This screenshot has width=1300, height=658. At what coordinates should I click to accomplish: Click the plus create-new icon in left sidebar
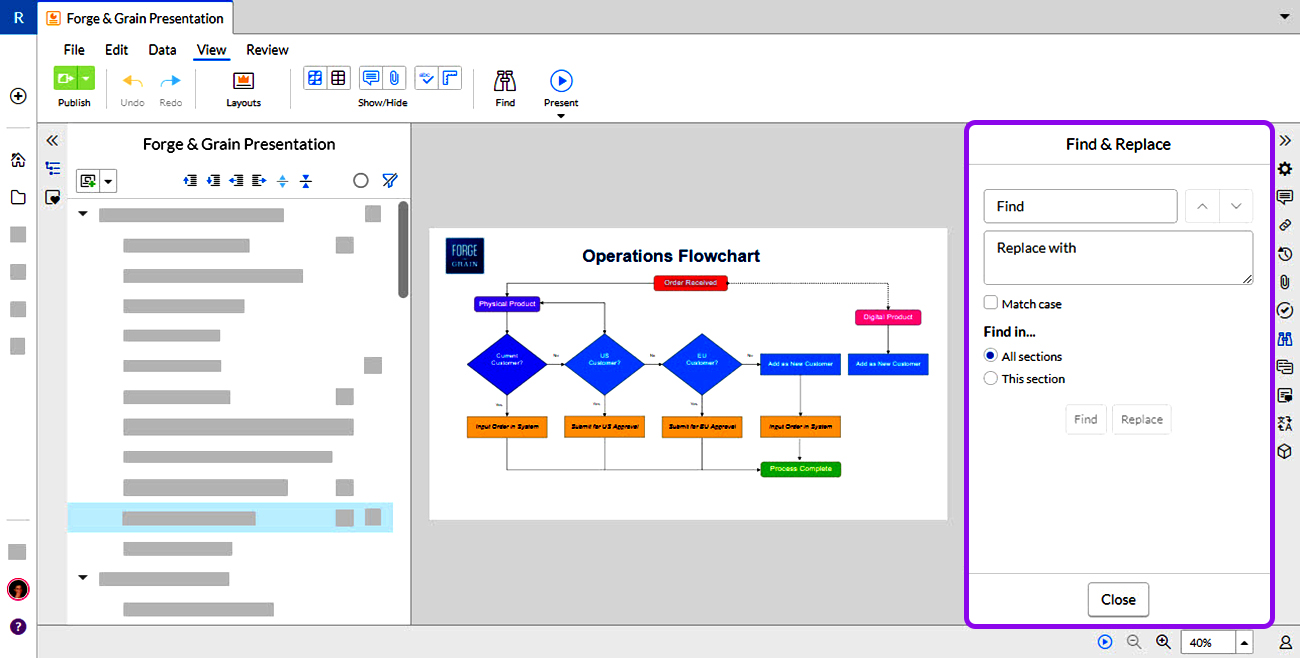(18, 96)
